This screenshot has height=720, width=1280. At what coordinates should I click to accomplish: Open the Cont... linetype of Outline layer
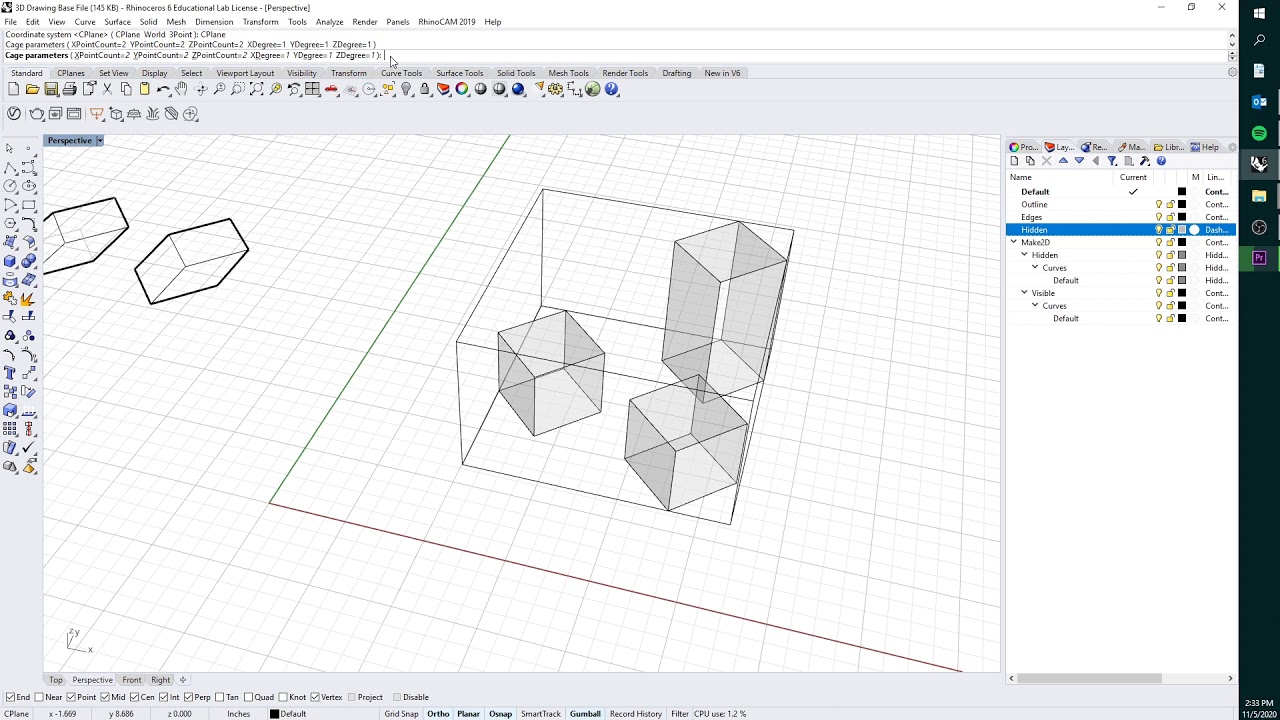1216,204
